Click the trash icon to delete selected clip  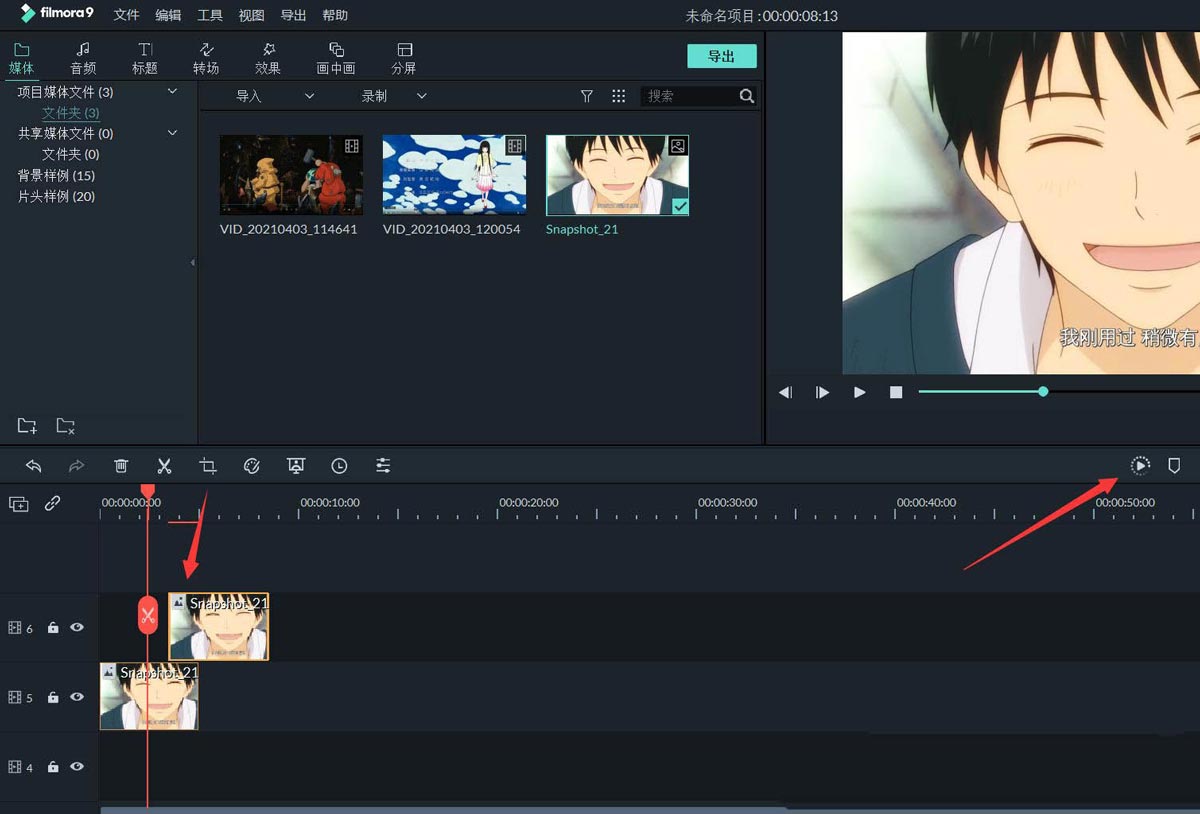121,465
